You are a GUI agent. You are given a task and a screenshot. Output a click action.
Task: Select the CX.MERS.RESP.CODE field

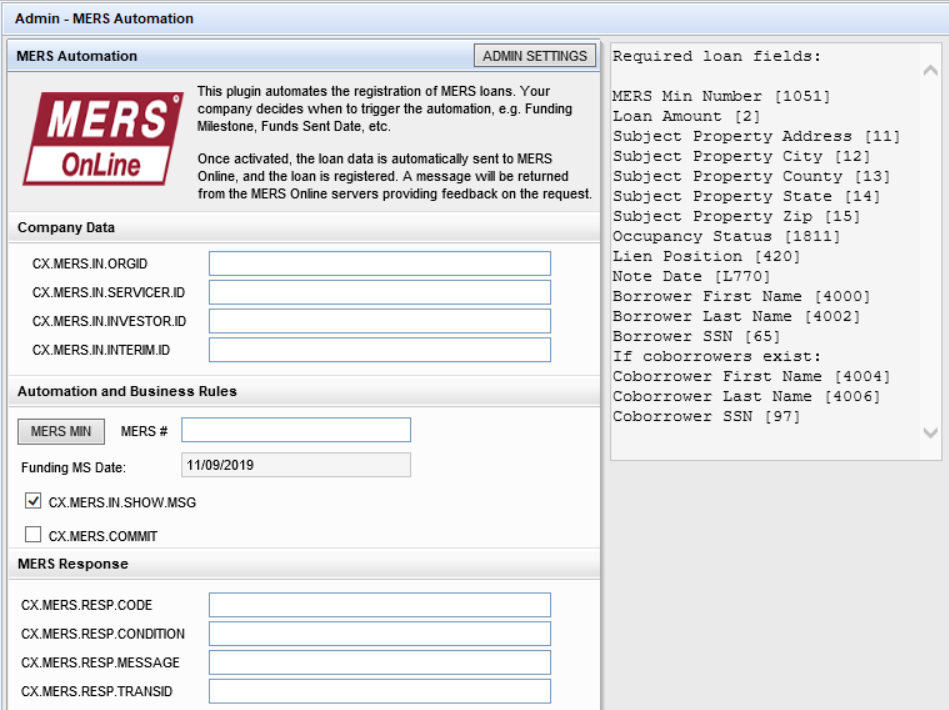[379, 605]
